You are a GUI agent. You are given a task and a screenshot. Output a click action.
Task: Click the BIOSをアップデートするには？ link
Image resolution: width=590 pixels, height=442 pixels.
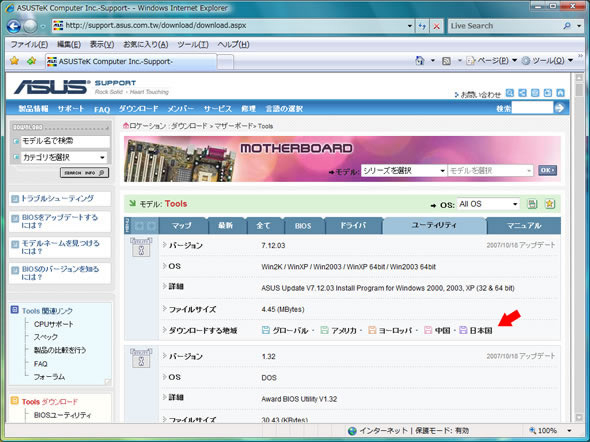[59, 221]
